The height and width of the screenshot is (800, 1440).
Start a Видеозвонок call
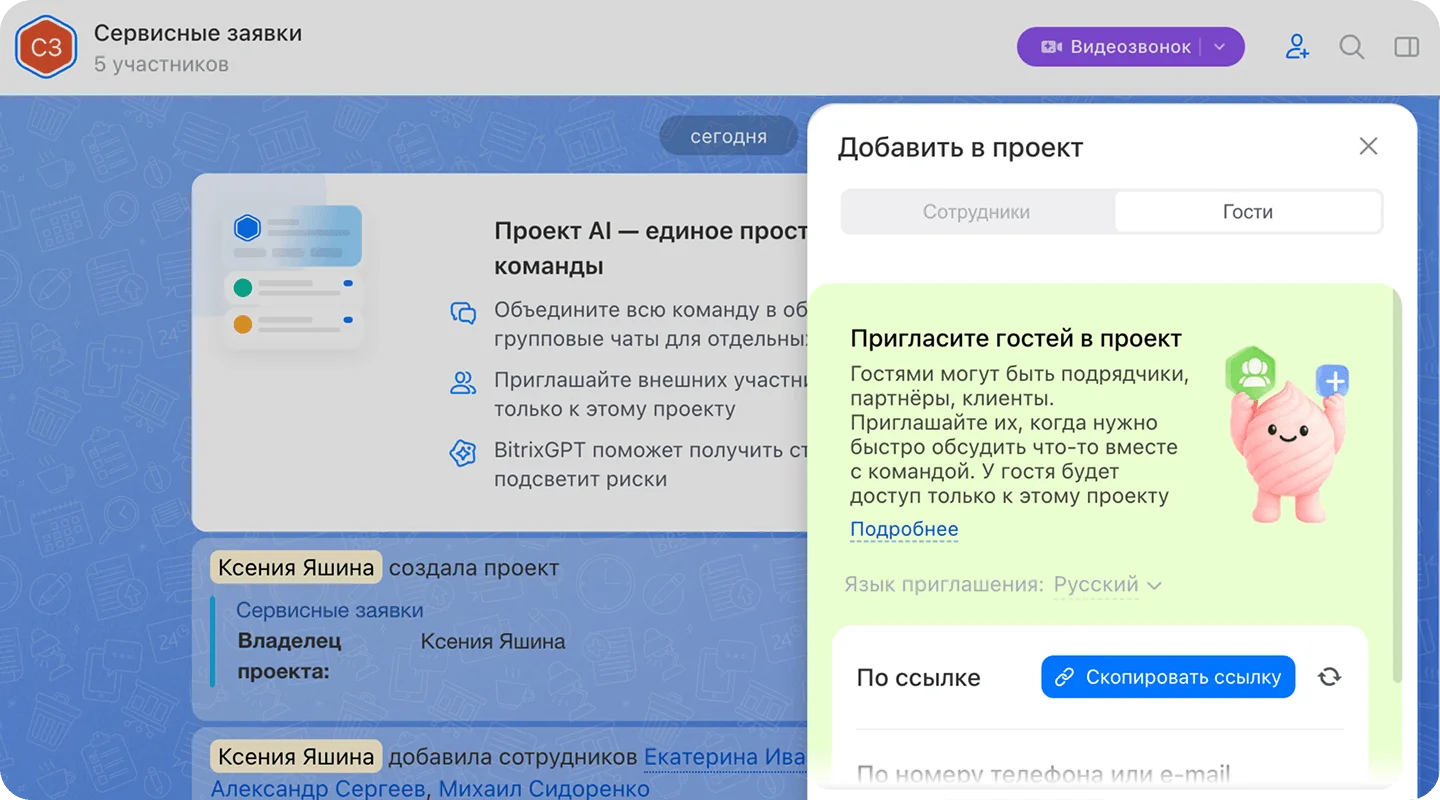click(1117, 47)
